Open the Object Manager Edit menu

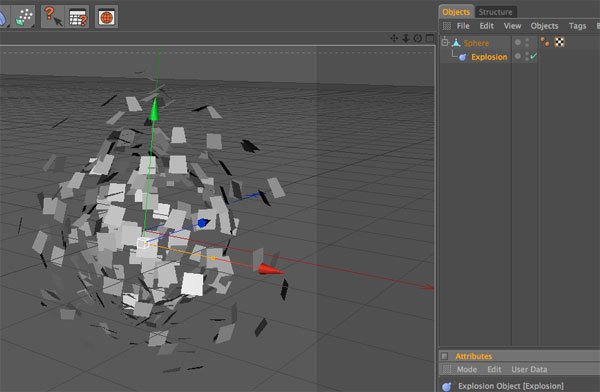(x=486, y=26)
